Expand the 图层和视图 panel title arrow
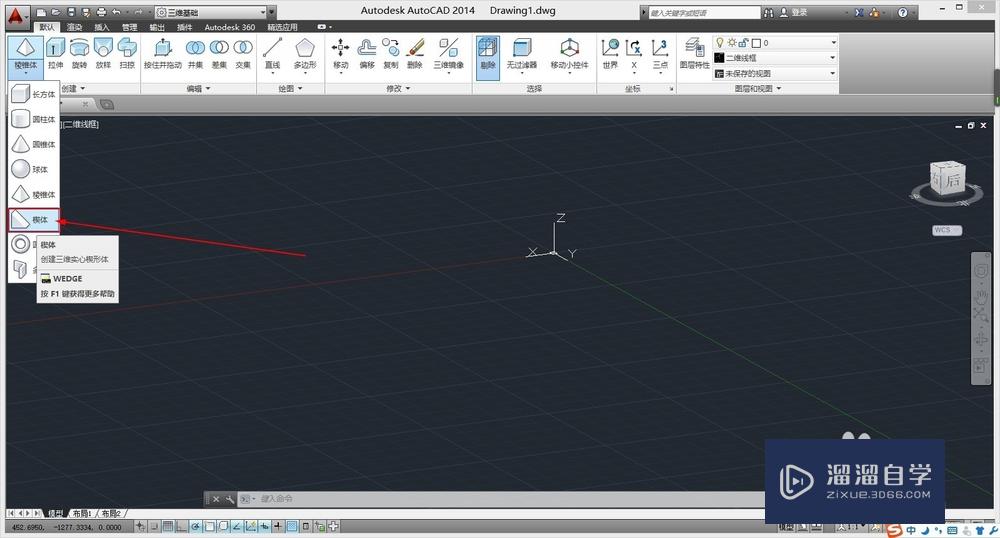Screen dimensions: 1000x538 click(x=779, y=89)
